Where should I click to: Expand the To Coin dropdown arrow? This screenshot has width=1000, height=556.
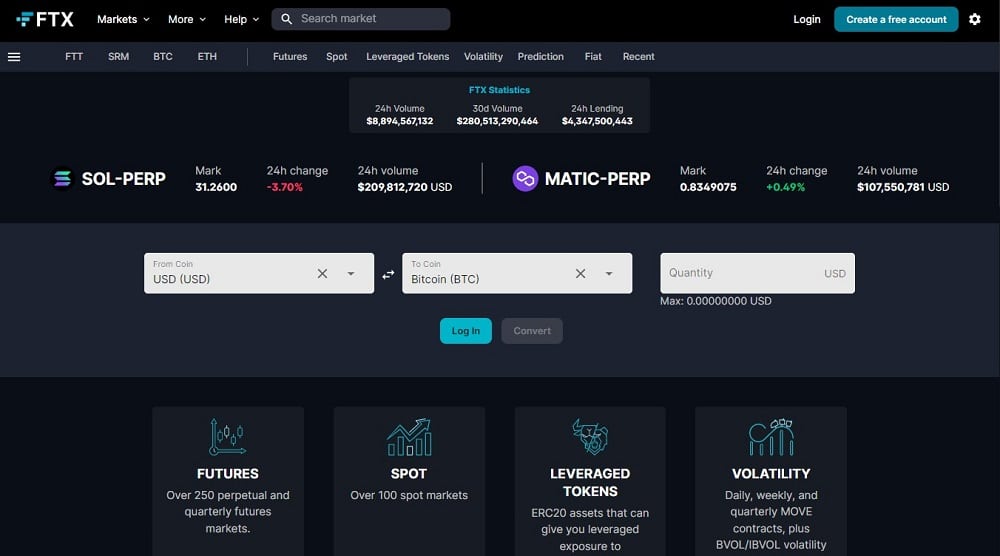tap(609, 274)
